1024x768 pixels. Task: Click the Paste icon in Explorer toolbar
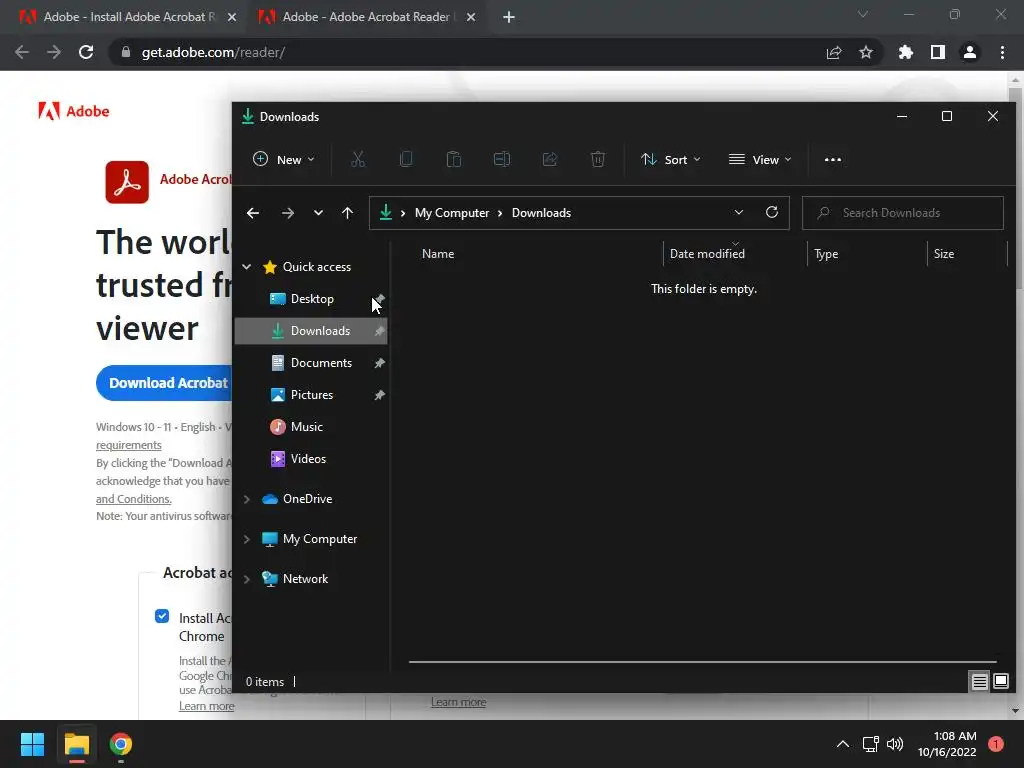point(454,159)
